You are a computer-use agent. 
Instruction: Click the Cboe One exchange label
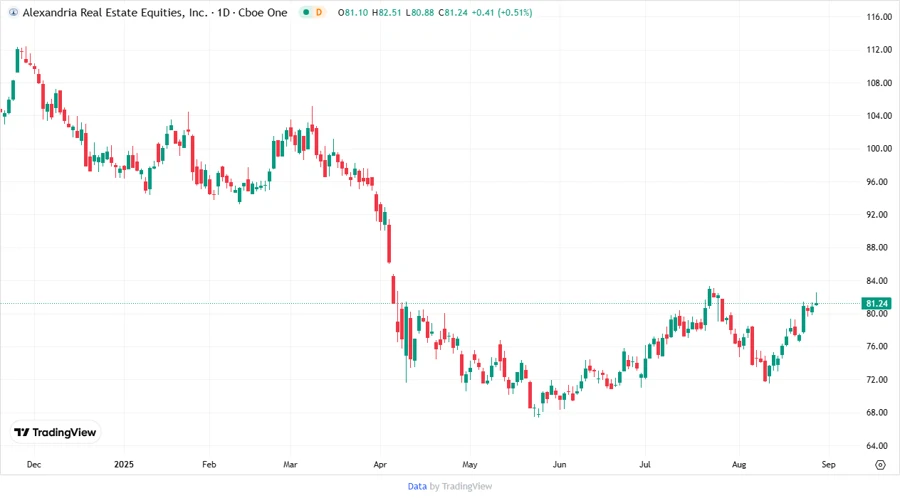click(x=260, y=12)
